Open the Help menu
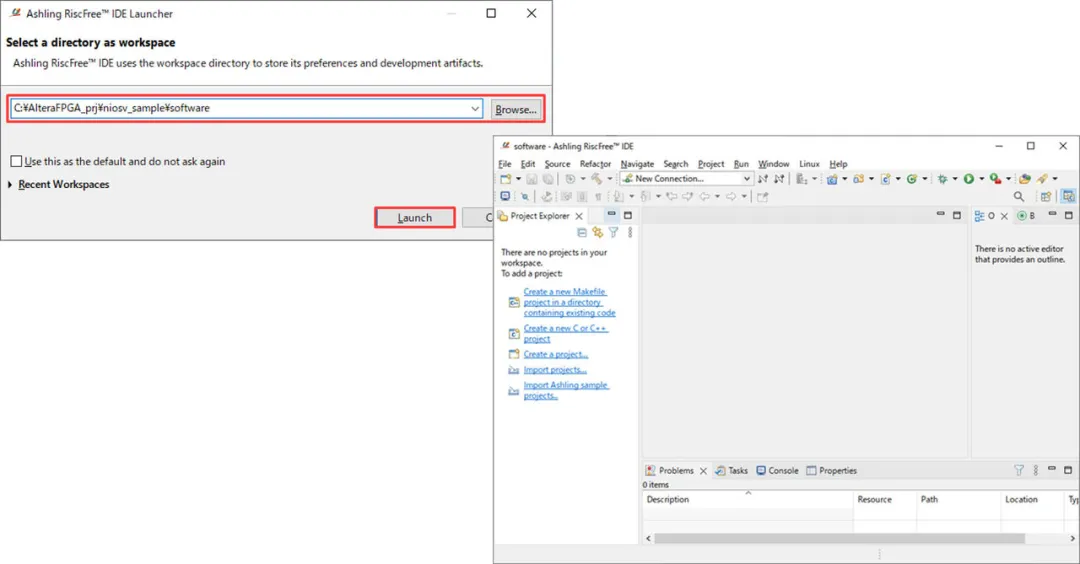Screen dimensions: 1080x564 838,164
